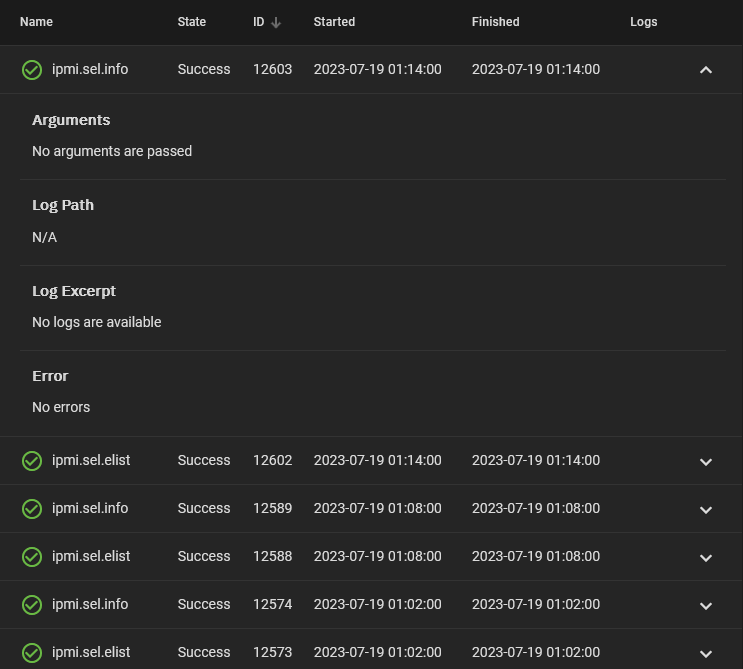Sort by the Name column header

click(36, 22)
